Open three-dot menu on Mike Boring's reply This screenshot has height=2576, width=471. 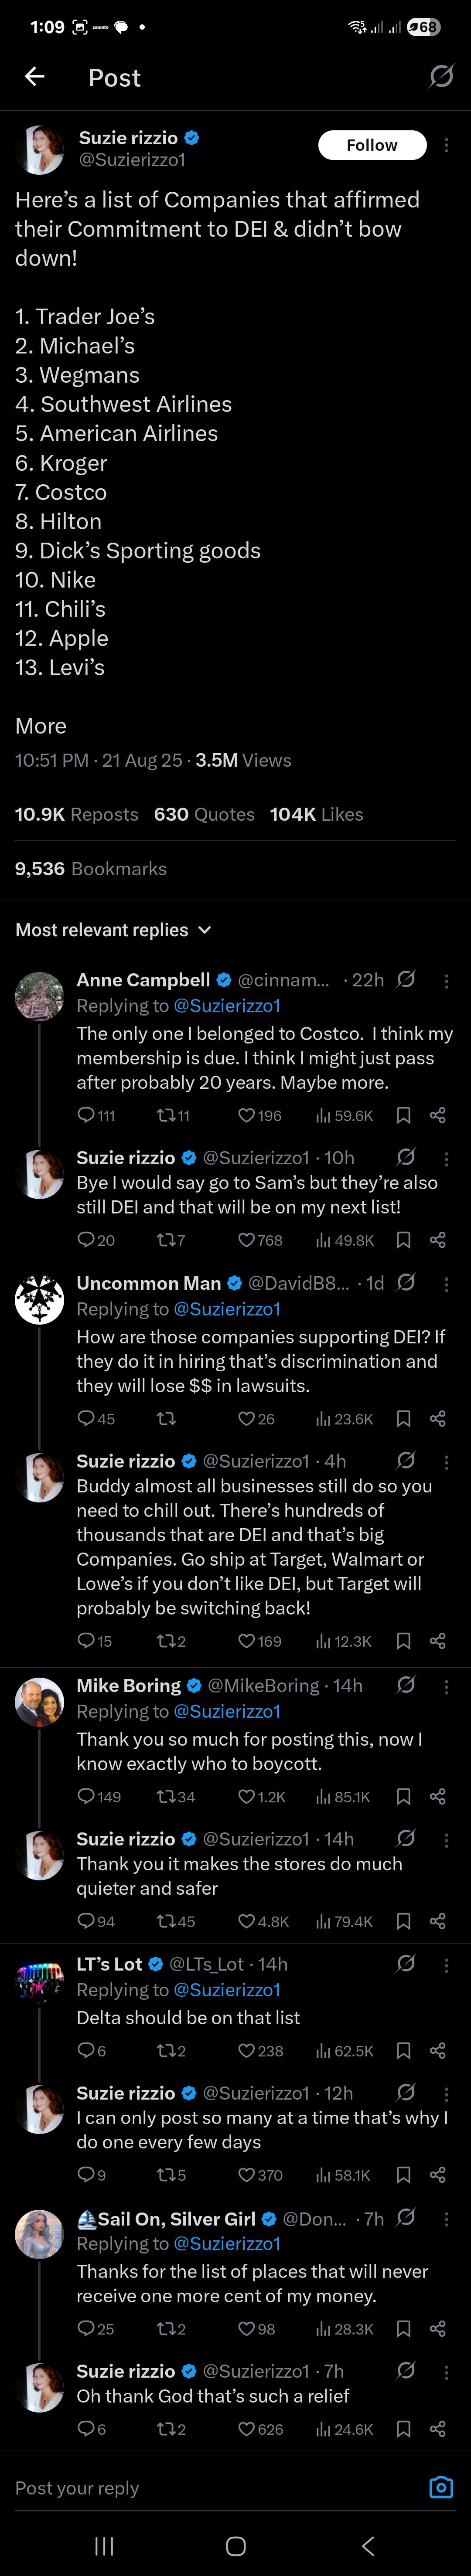[x=446, y=1686]
